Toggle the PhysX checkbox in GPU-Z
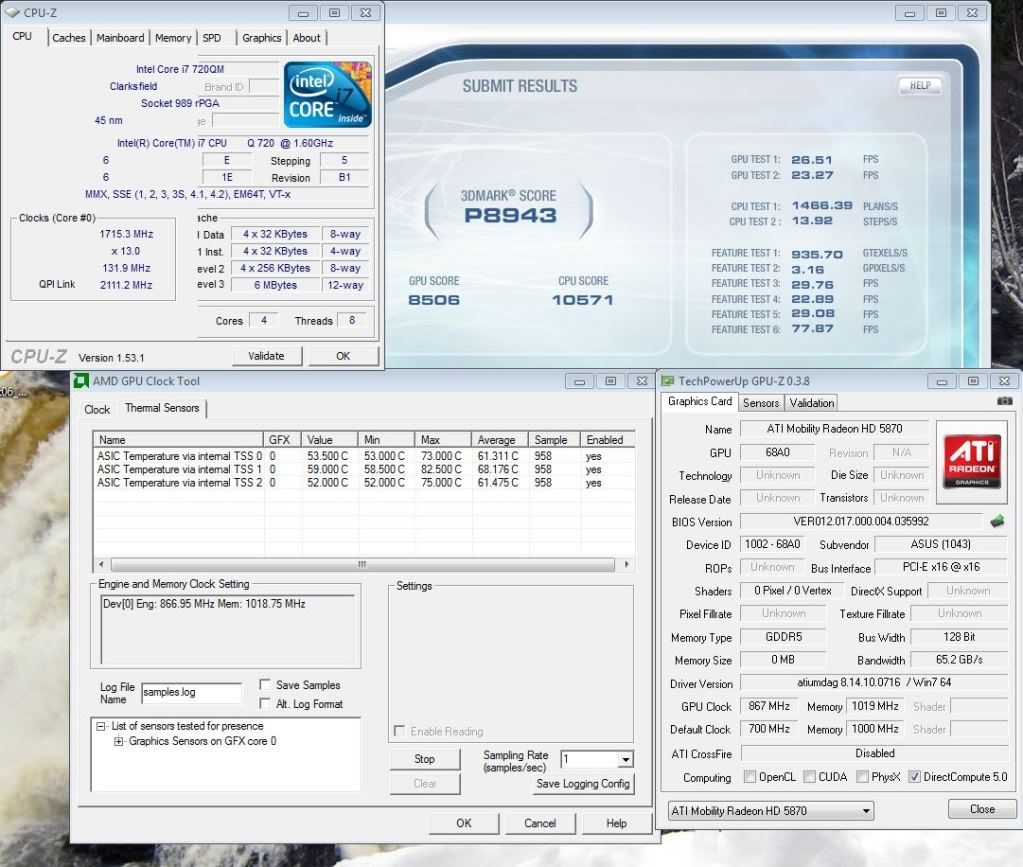This screenshot has width=1023, height=867. [863, 776]
